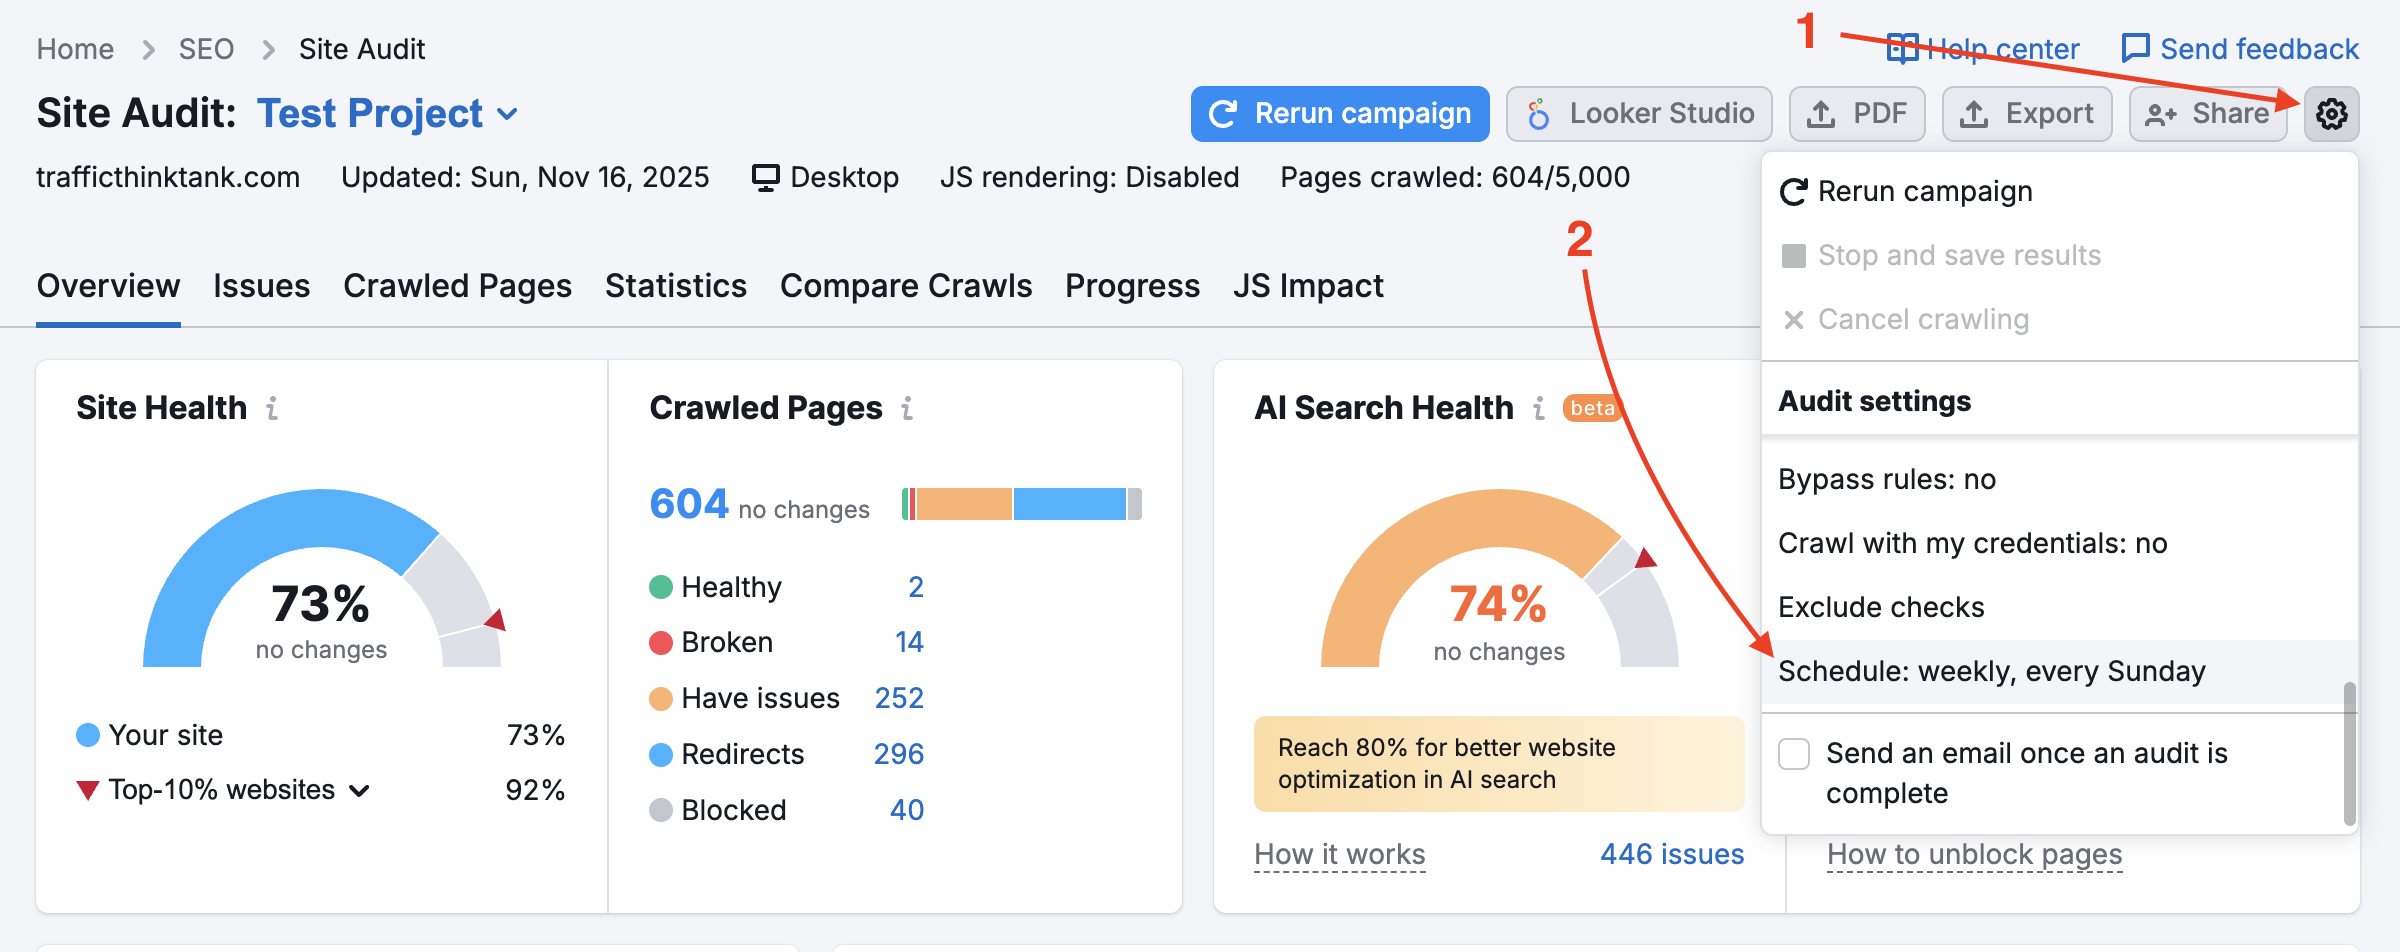The image size is (2400, 952).
Task: Open the audit settings gear menu
Action: coord(2332,113)
